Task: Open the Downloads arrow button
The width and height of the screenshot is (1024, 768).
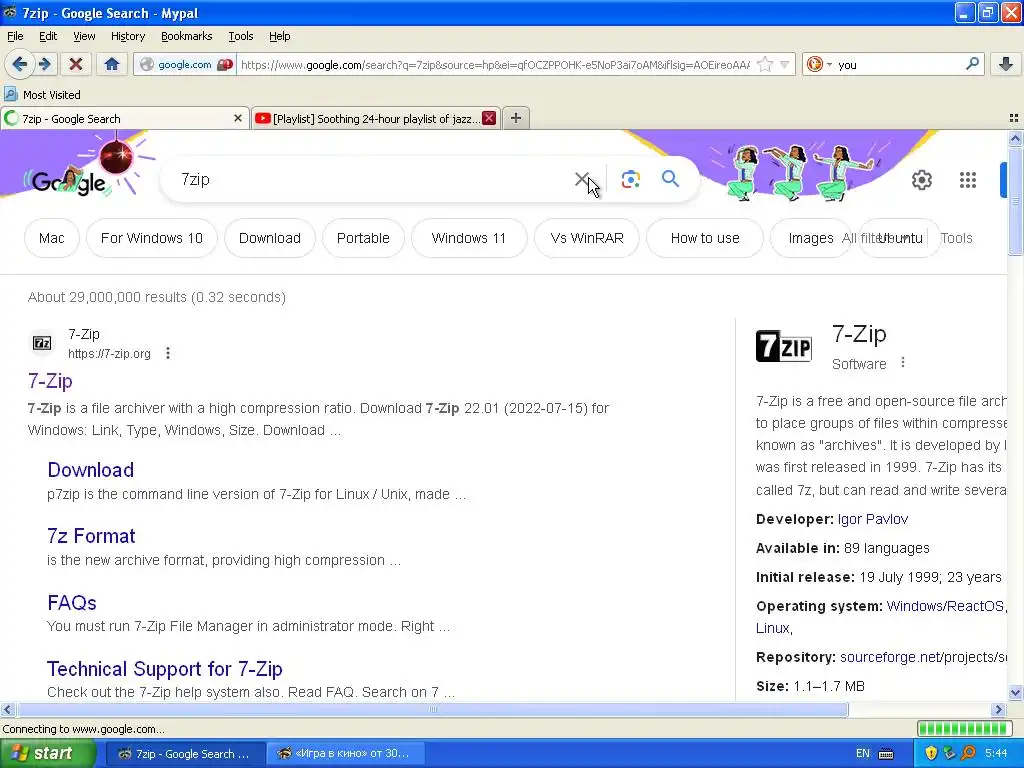Action: pyautogui.click(x=1006, y=64)
